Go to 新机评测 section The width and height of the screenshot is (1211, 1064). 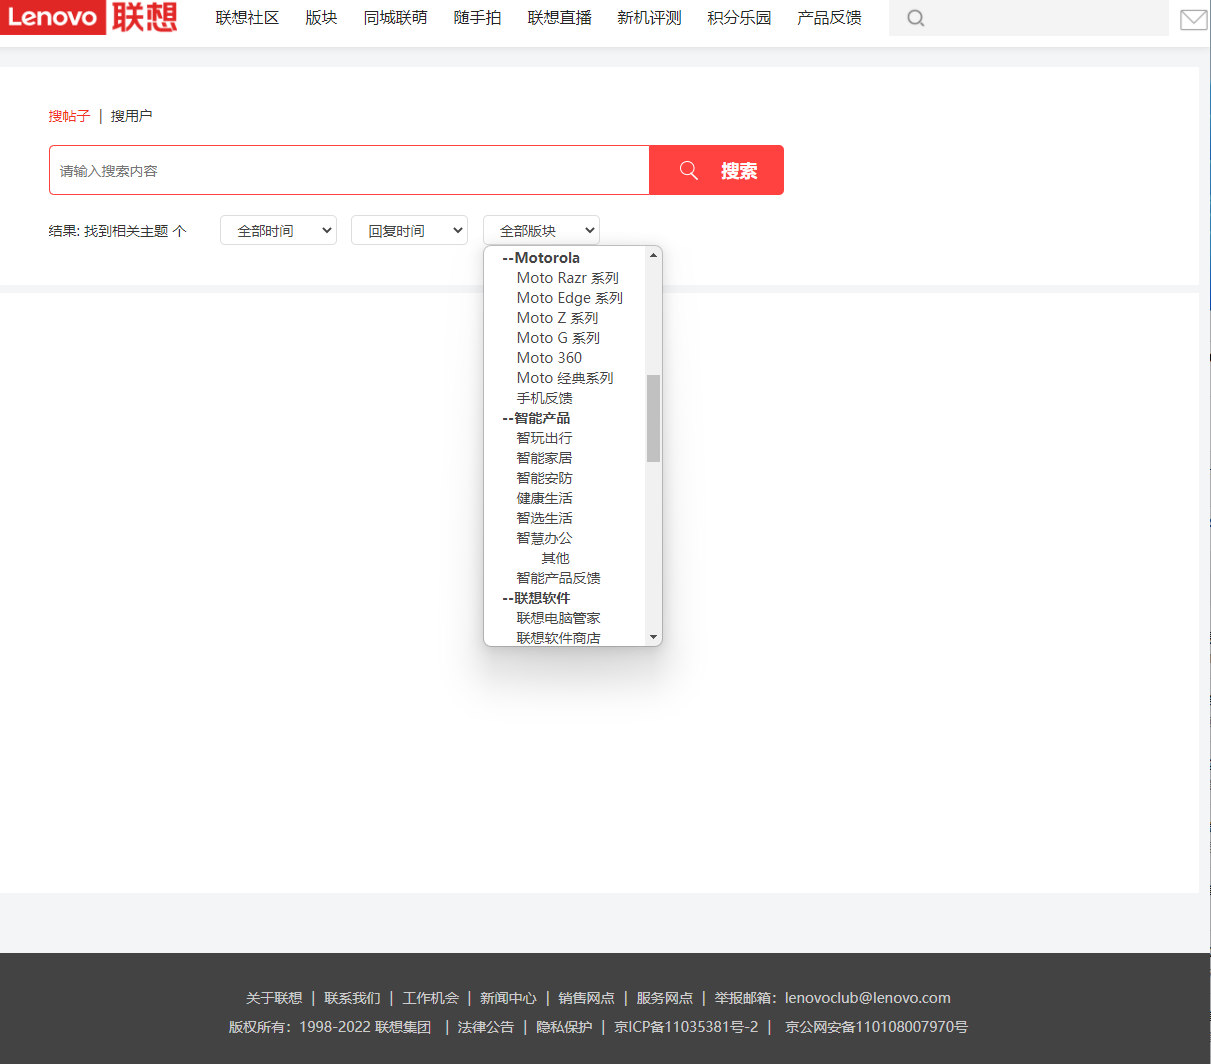[x=649, y=18]
